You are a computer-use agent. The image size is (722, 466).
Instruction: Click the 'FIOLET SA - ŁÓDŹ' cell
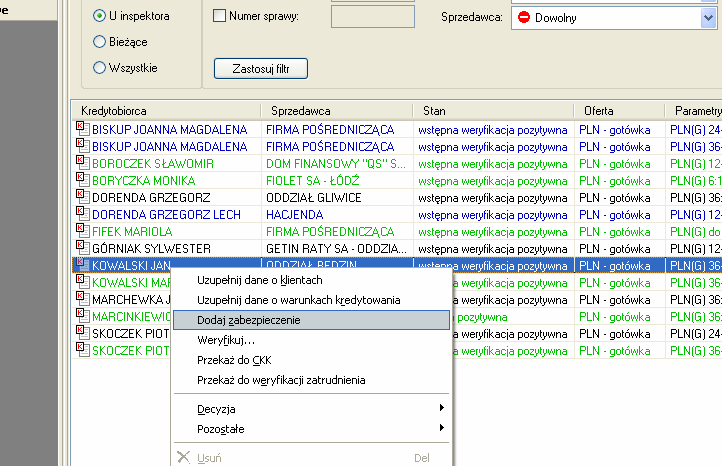click(337, 181)
